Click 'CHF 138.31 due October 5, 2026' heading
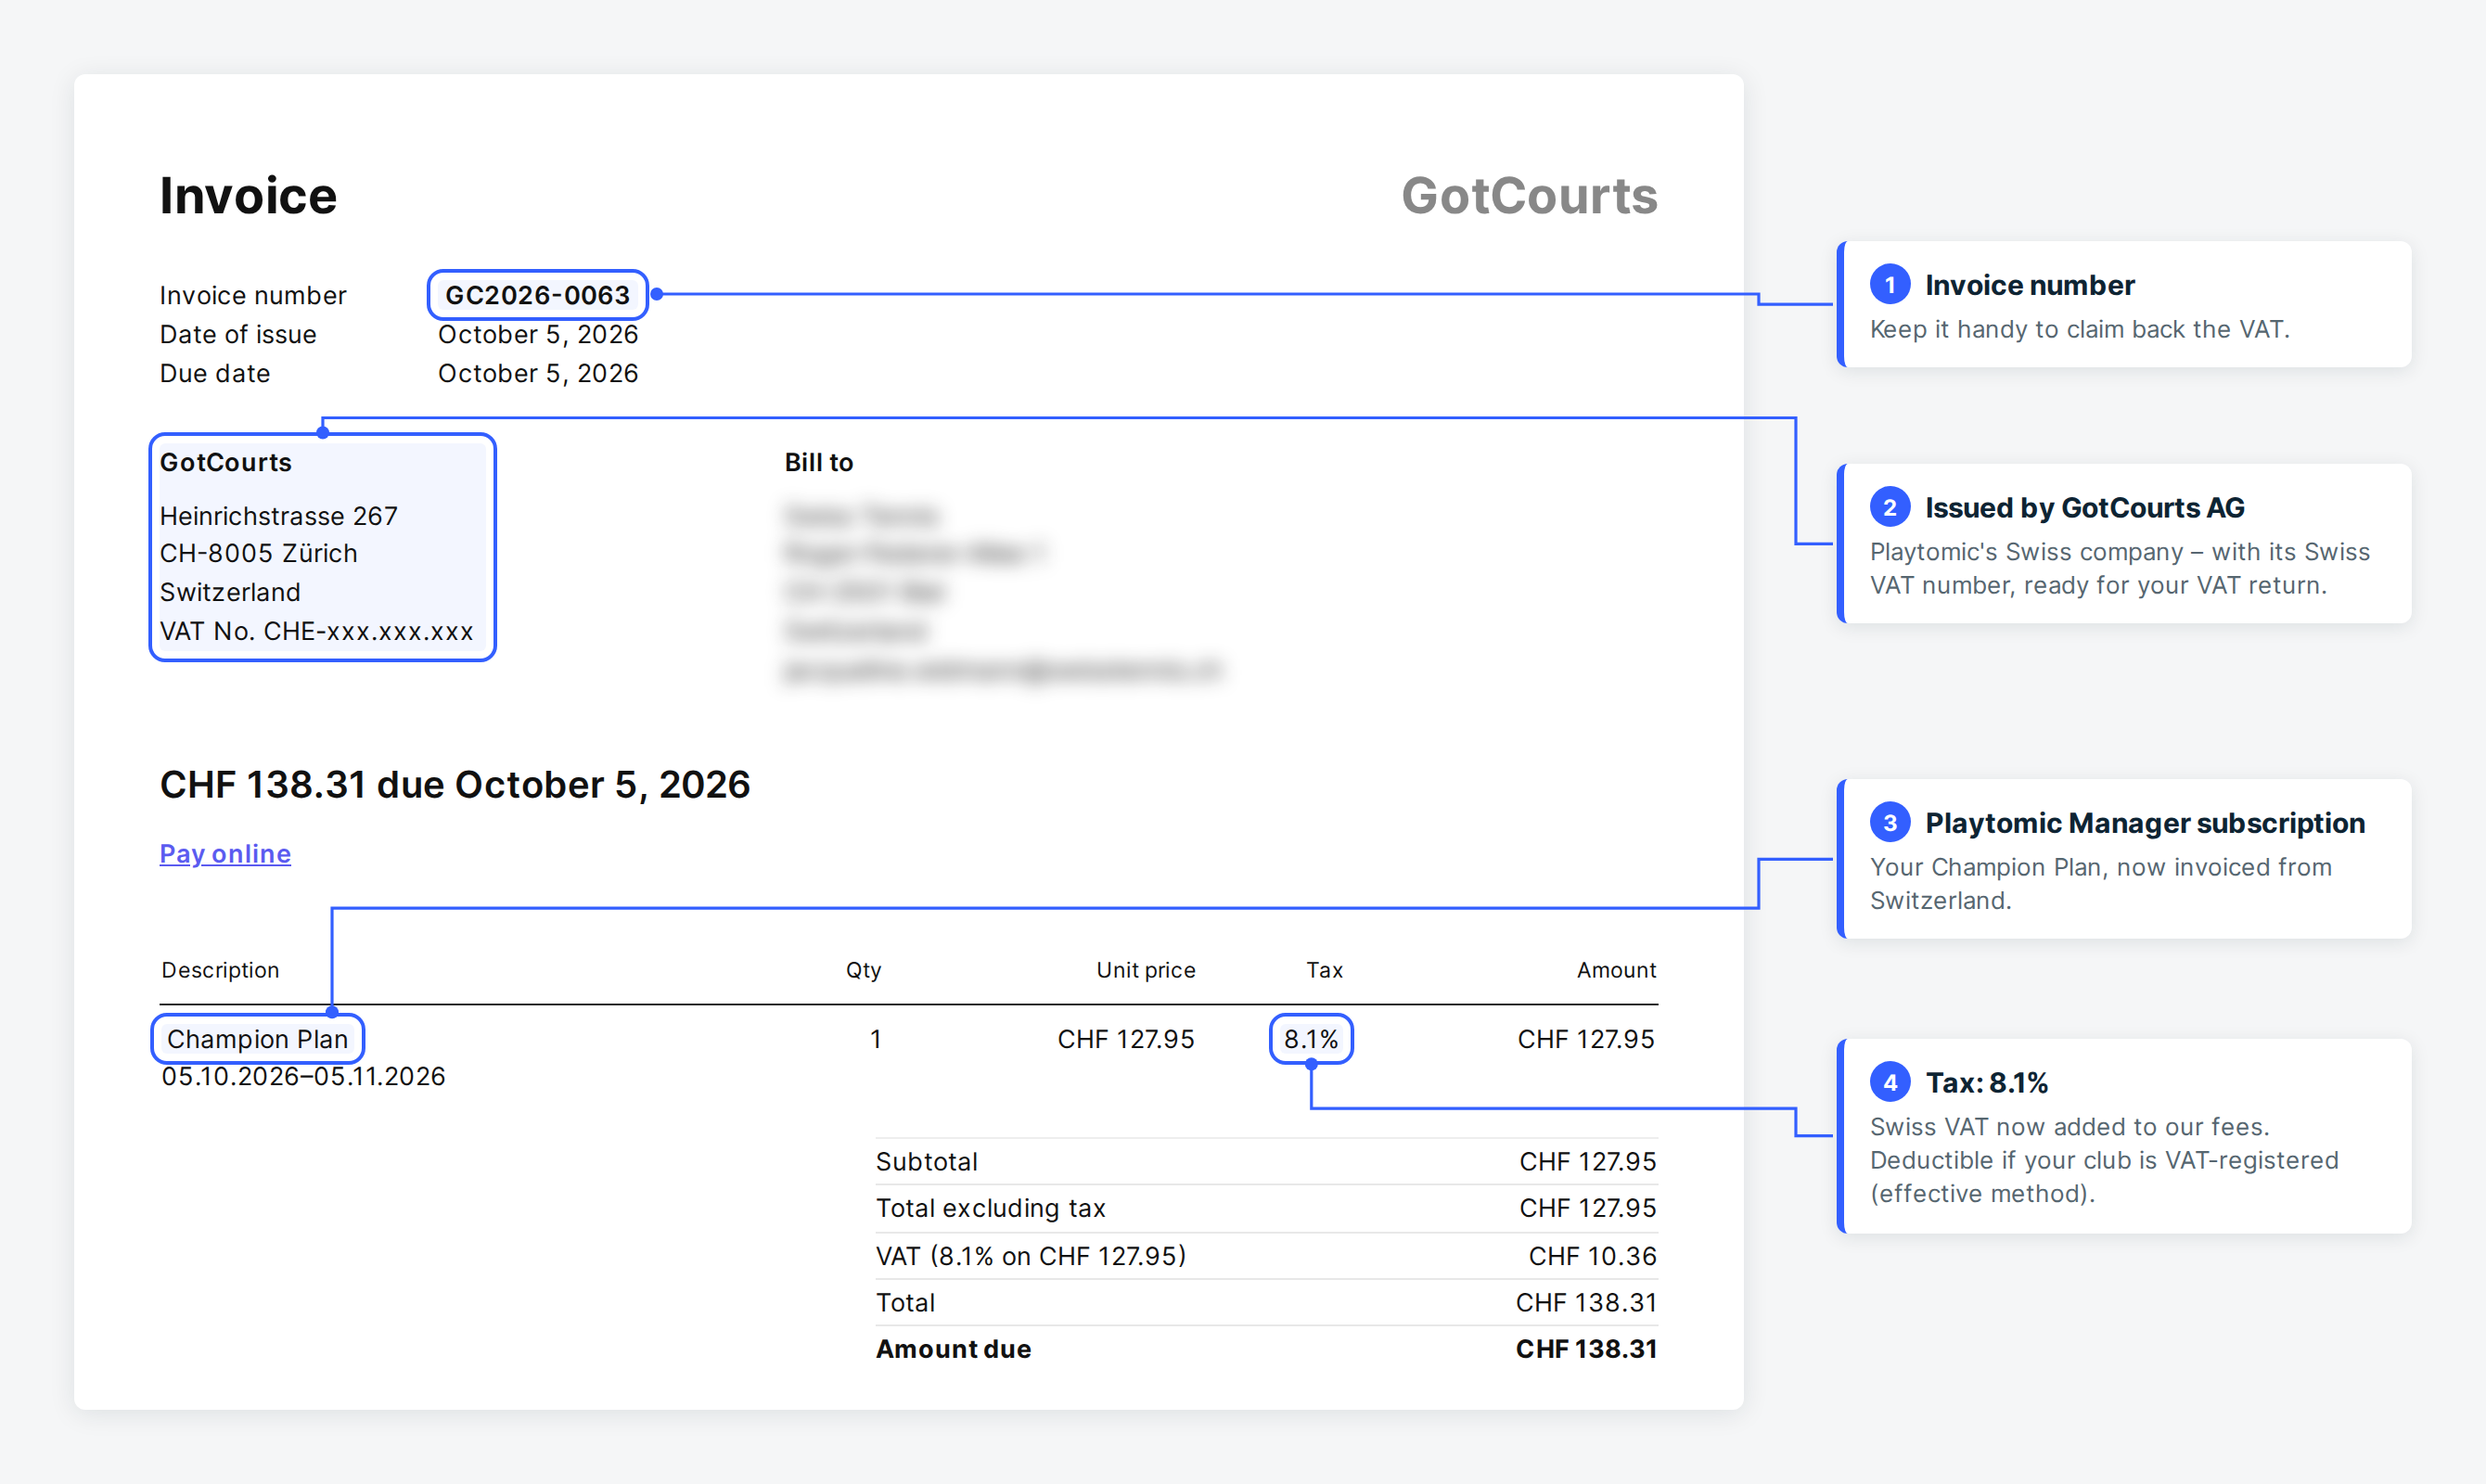 click(x=455, y=784)
